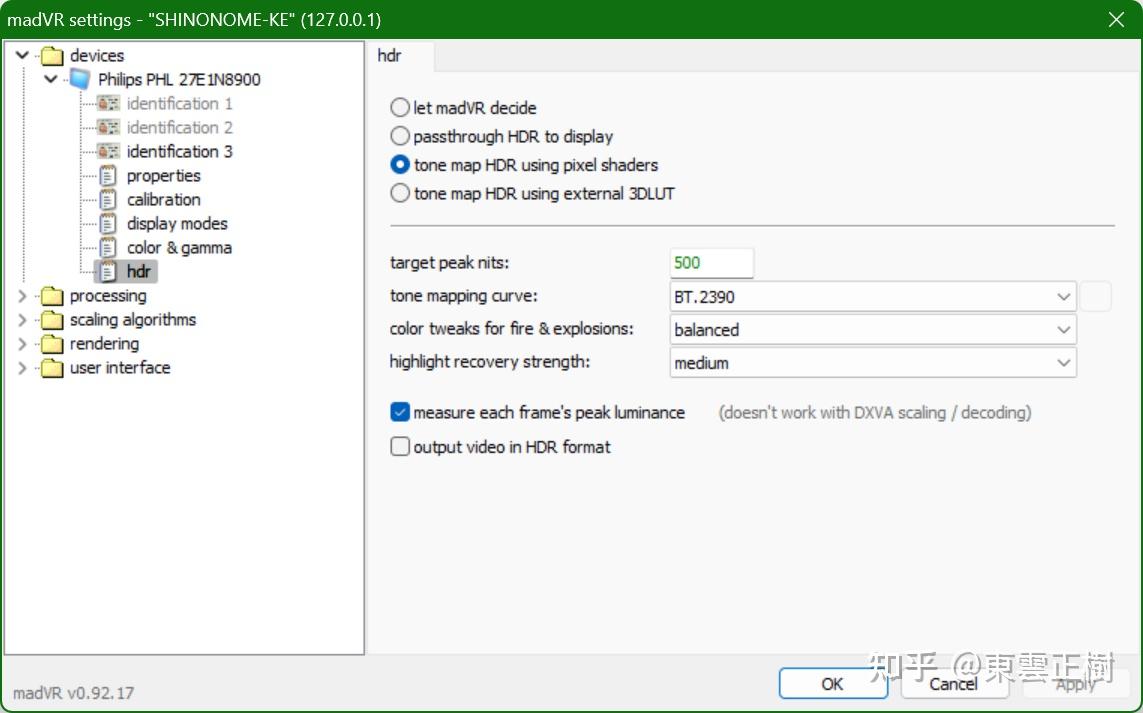
Task: Collapse the devices tree node
Action: (23, 55)
